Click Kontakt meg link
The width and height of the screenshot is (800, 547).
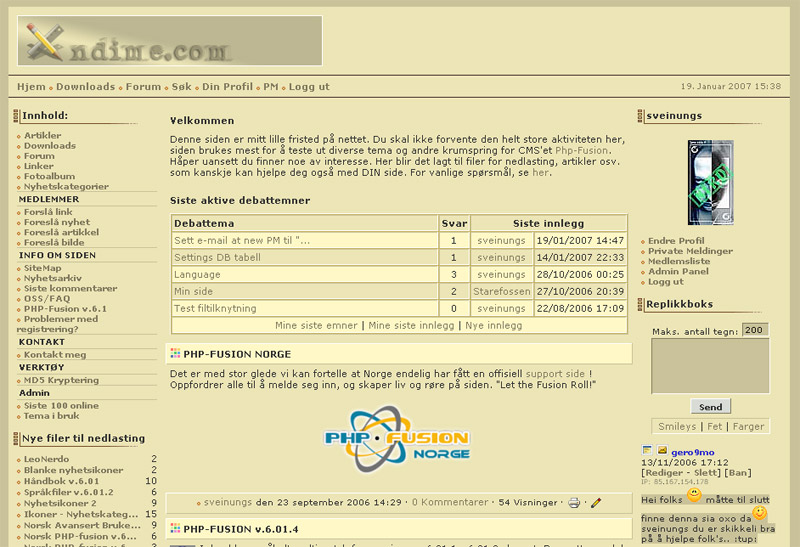pos(55,355)
